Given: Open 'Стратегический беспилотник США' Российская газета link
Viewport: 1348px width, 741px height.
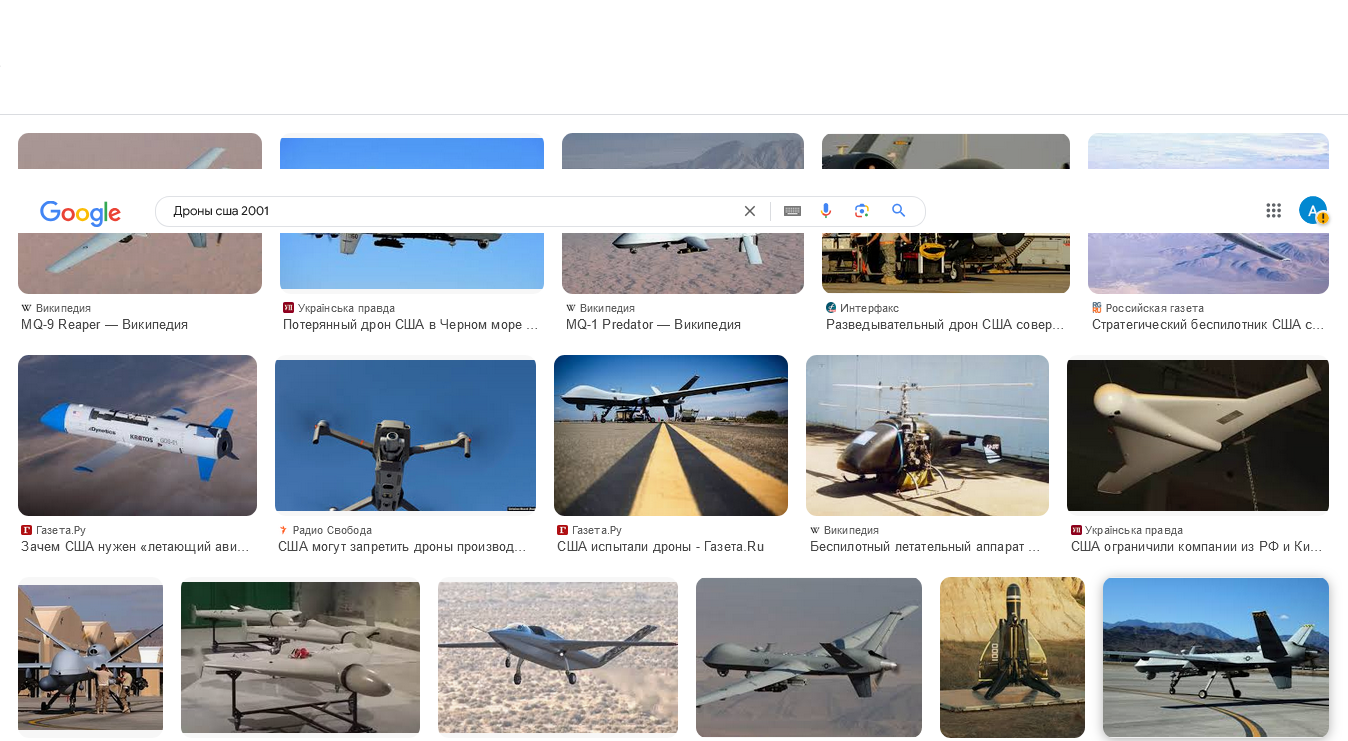Looking at the screenshot, I should point(1208,325).
